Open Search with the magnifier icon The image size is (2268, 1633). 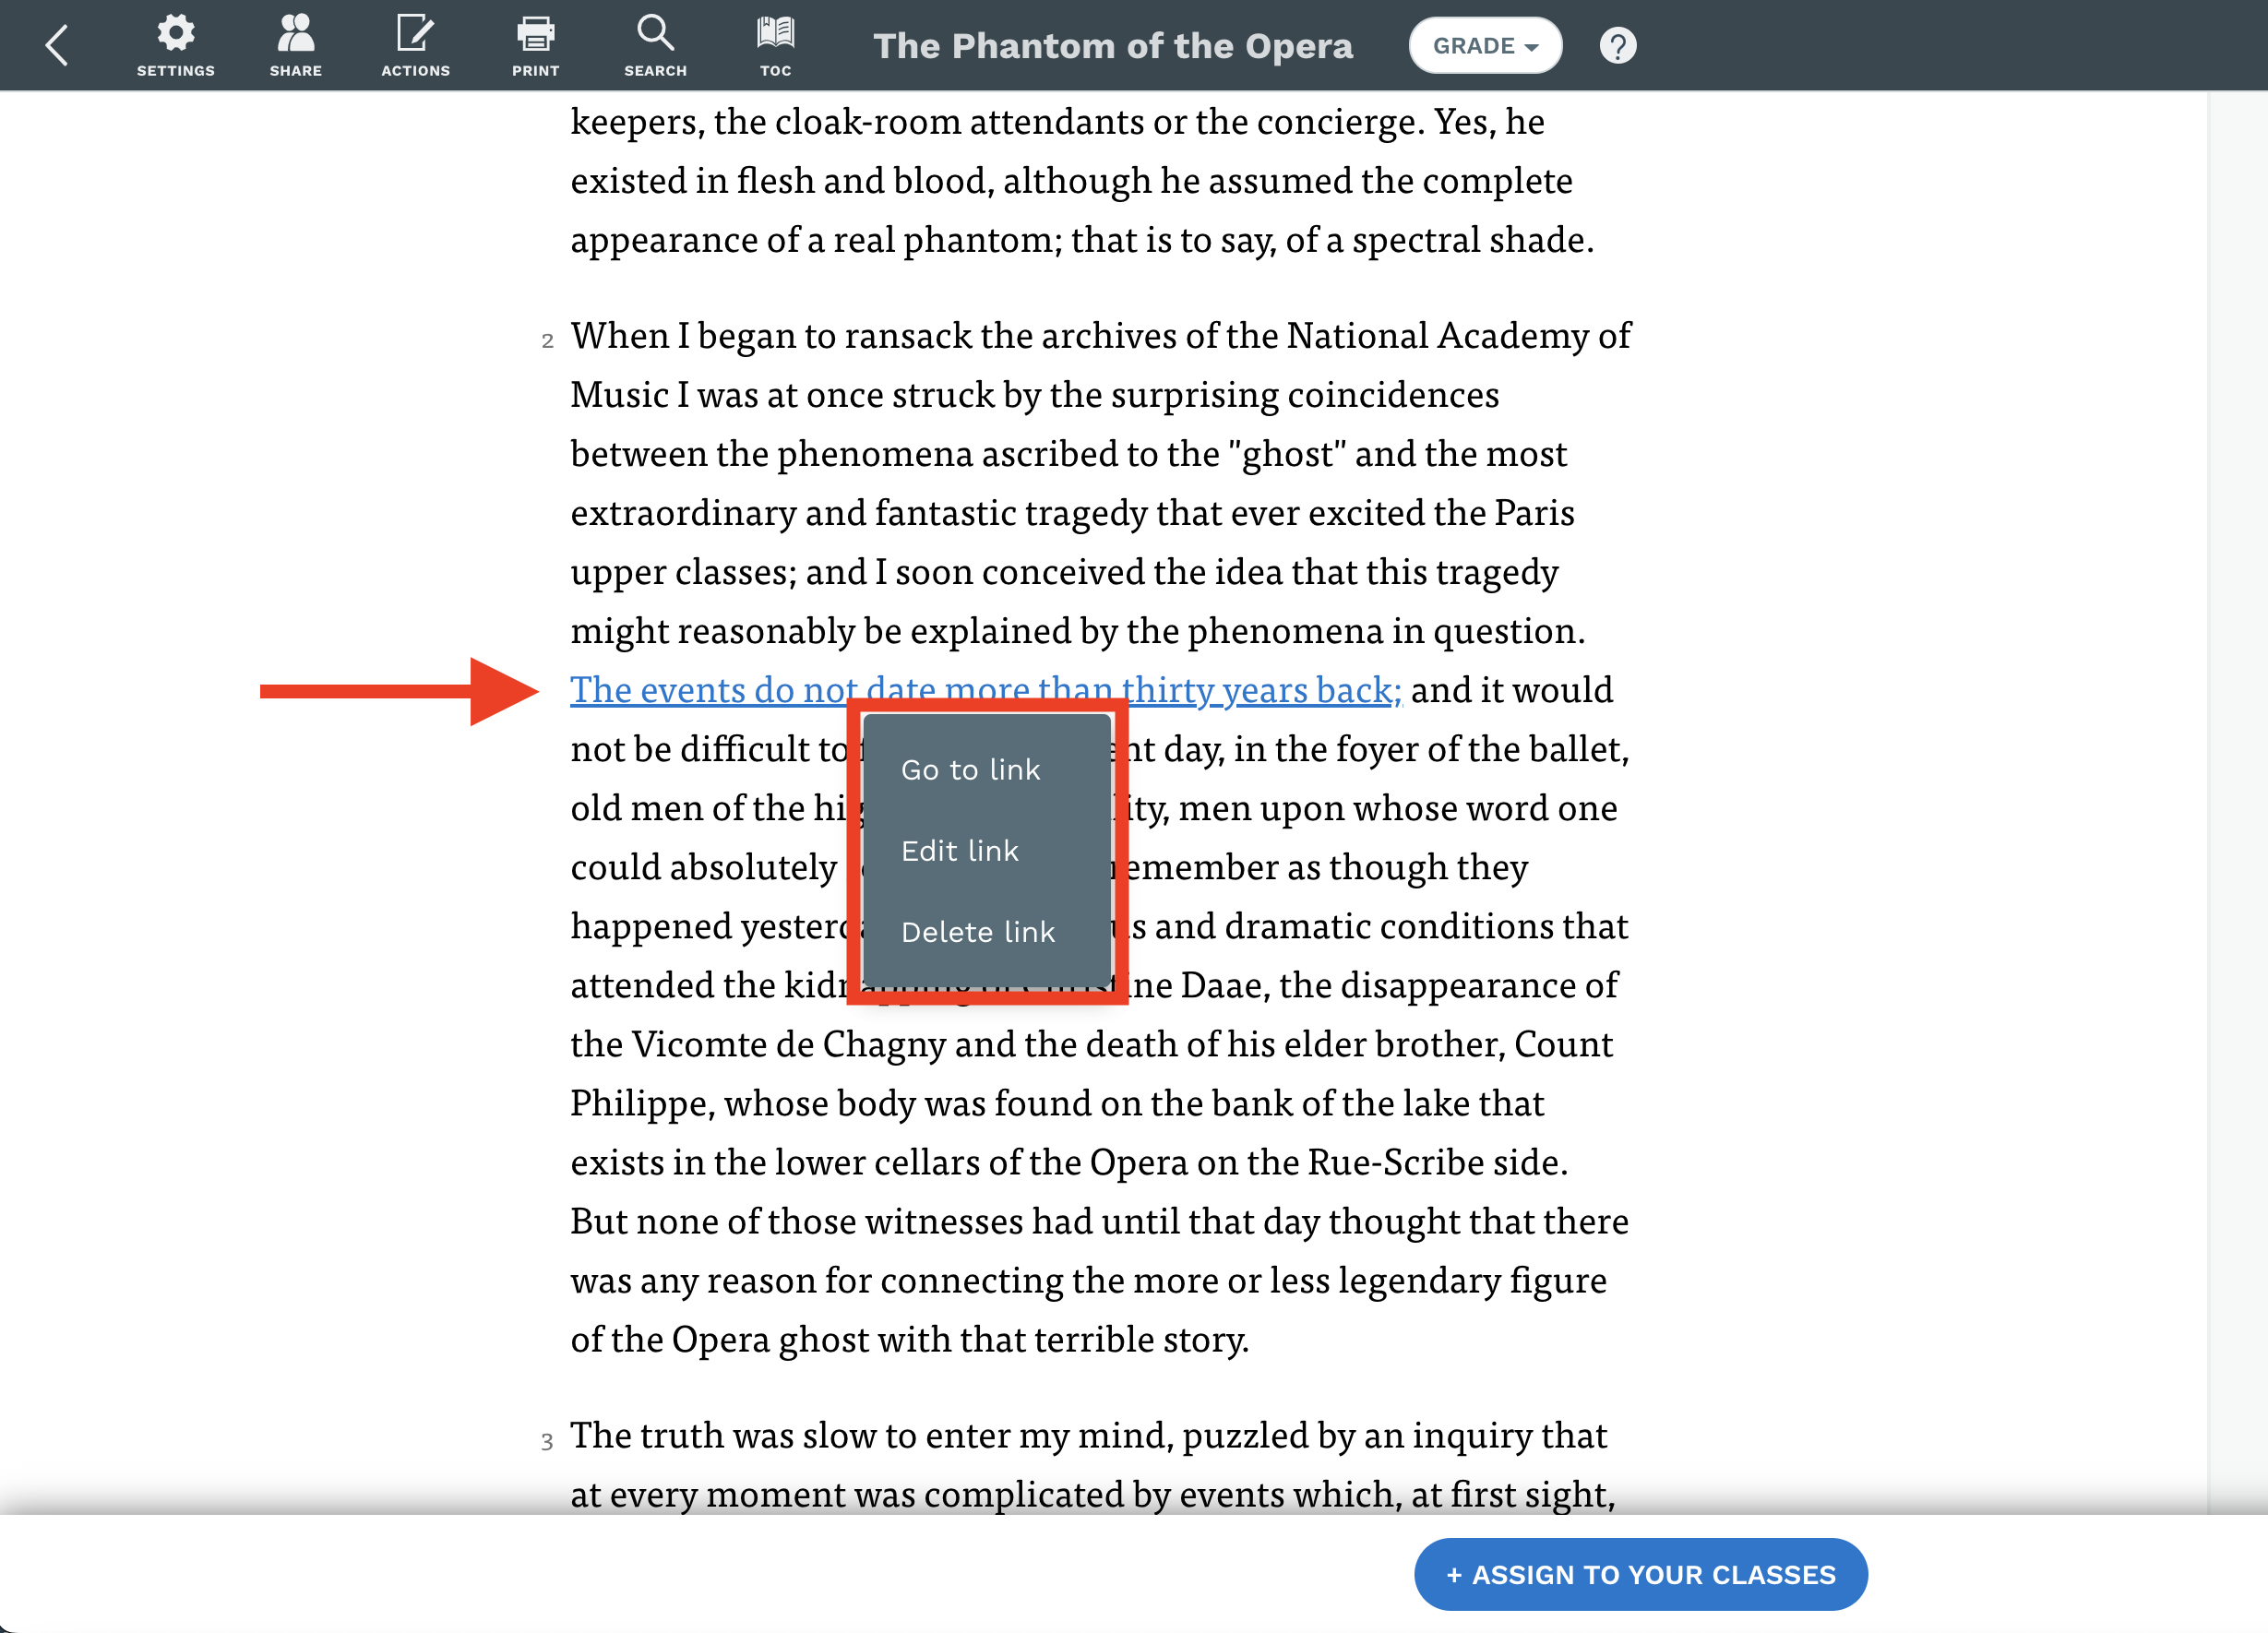point(656,46)
